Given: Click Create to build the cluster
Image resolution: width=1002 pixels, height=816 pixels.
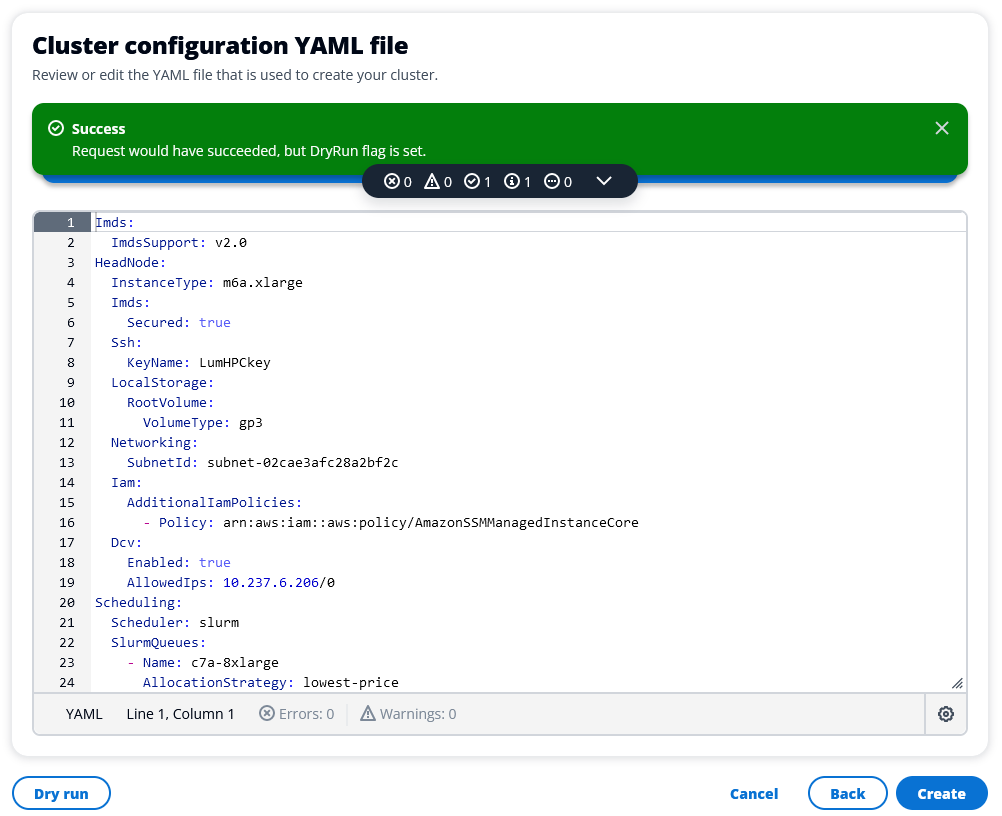Looking at the screenshot, I should (x=941, y=794).
